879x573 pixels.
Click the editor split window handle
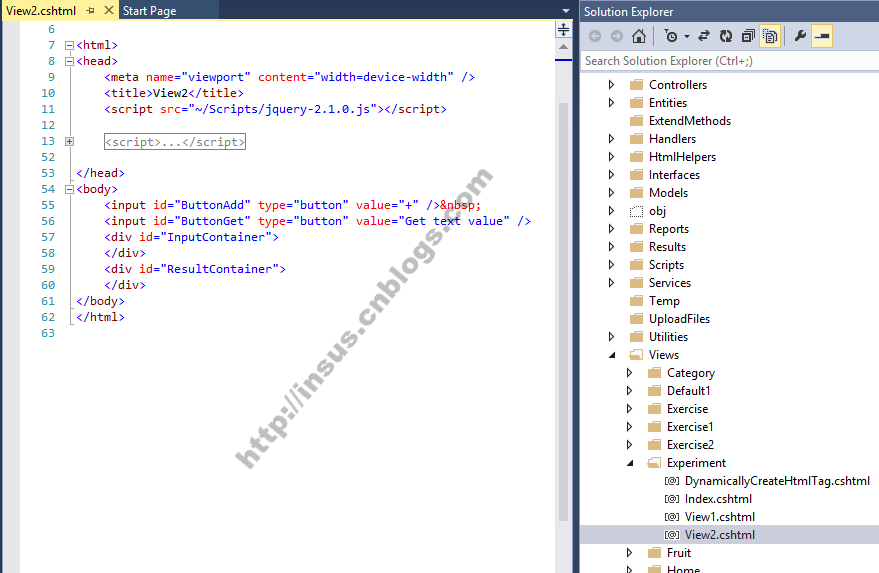tap(563, 30)
